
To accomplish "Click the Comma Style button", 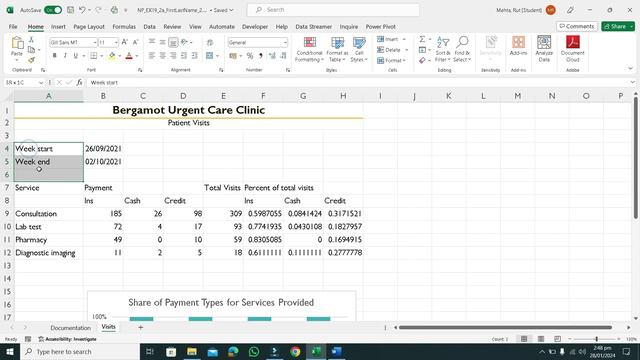I will (260, 56).
